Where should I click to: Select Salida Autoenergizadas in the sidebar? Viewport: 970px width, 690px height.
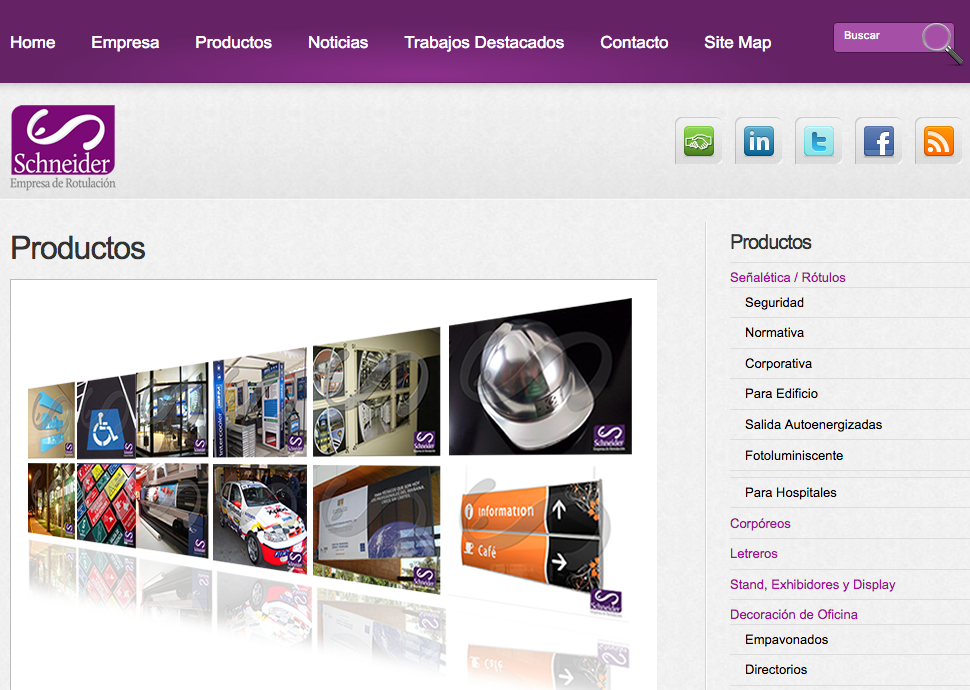click(813, 425)
